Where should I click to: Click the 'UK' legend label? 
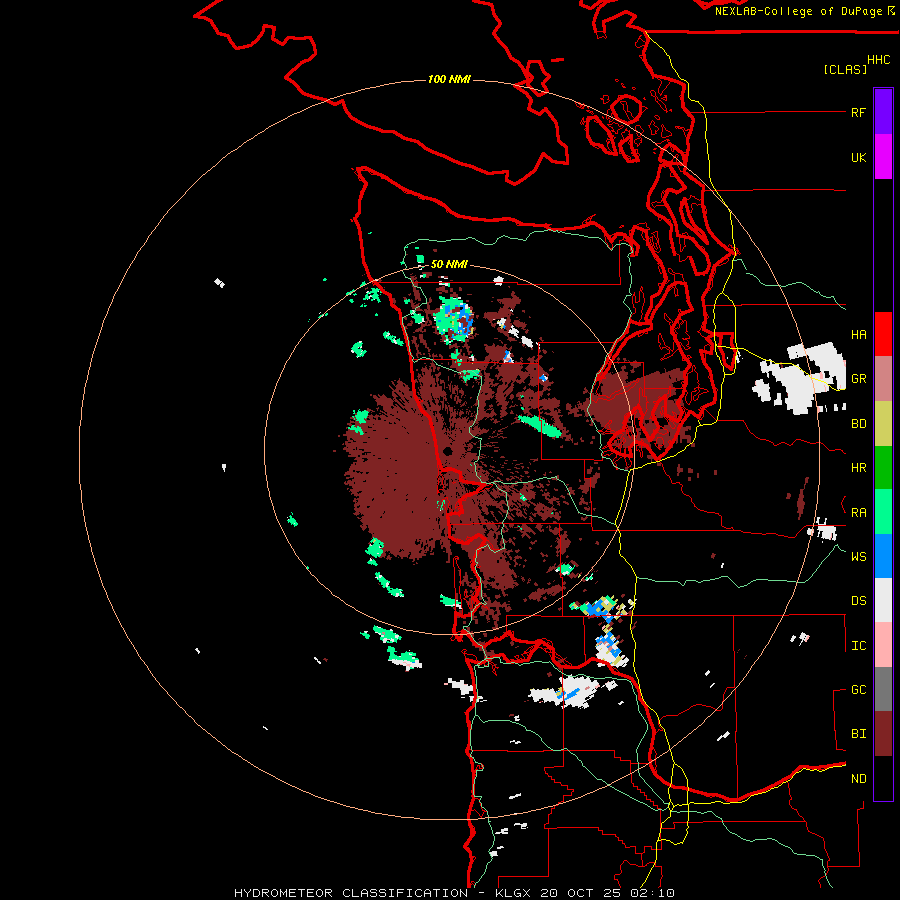pos(858,158)
